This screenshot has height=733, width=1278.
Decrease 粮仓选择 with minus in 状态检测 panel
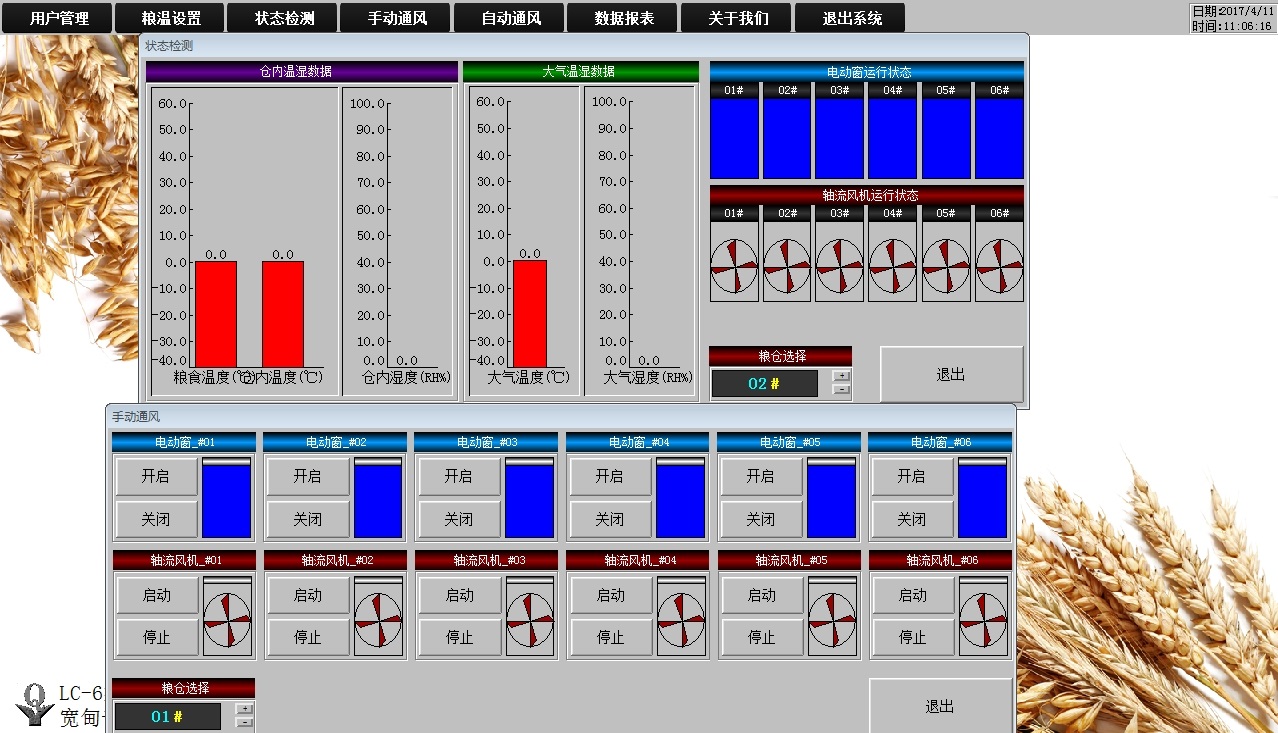tap(842, 390)
